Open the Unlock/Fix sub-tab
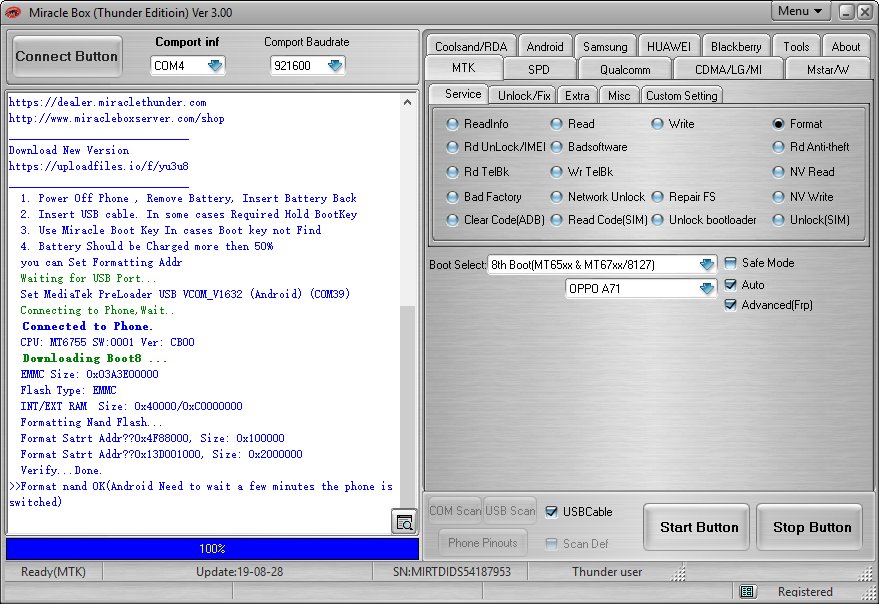The image size is (879, 604). 524,96
